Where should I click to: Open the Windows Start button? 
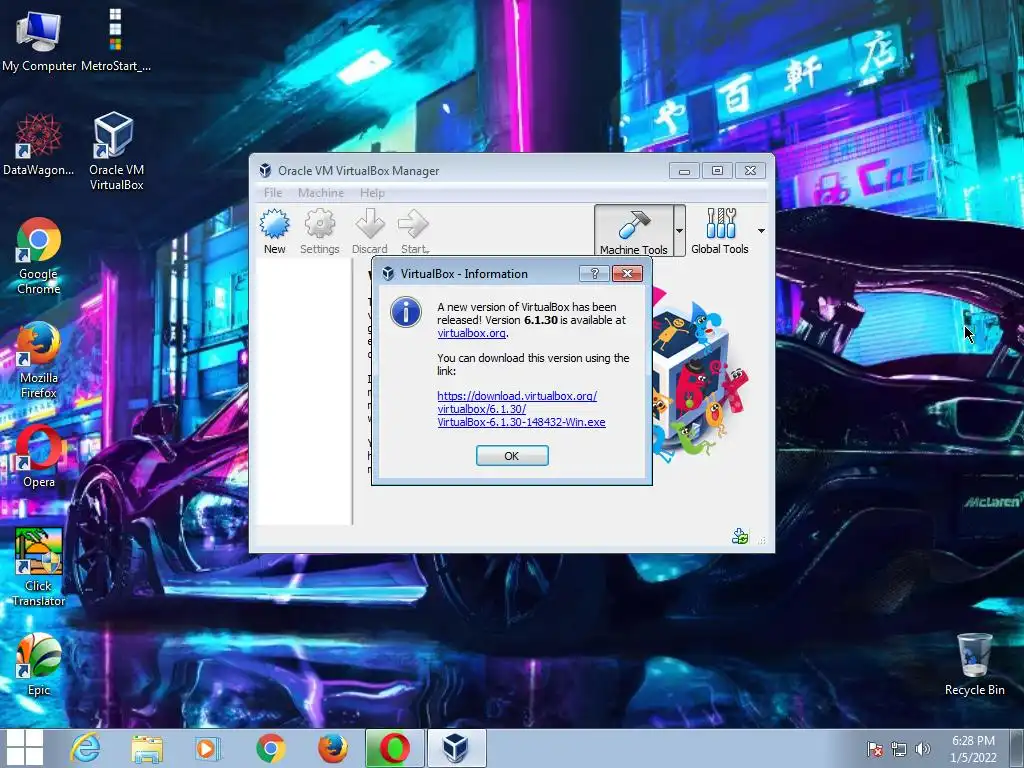pos(24,748)
